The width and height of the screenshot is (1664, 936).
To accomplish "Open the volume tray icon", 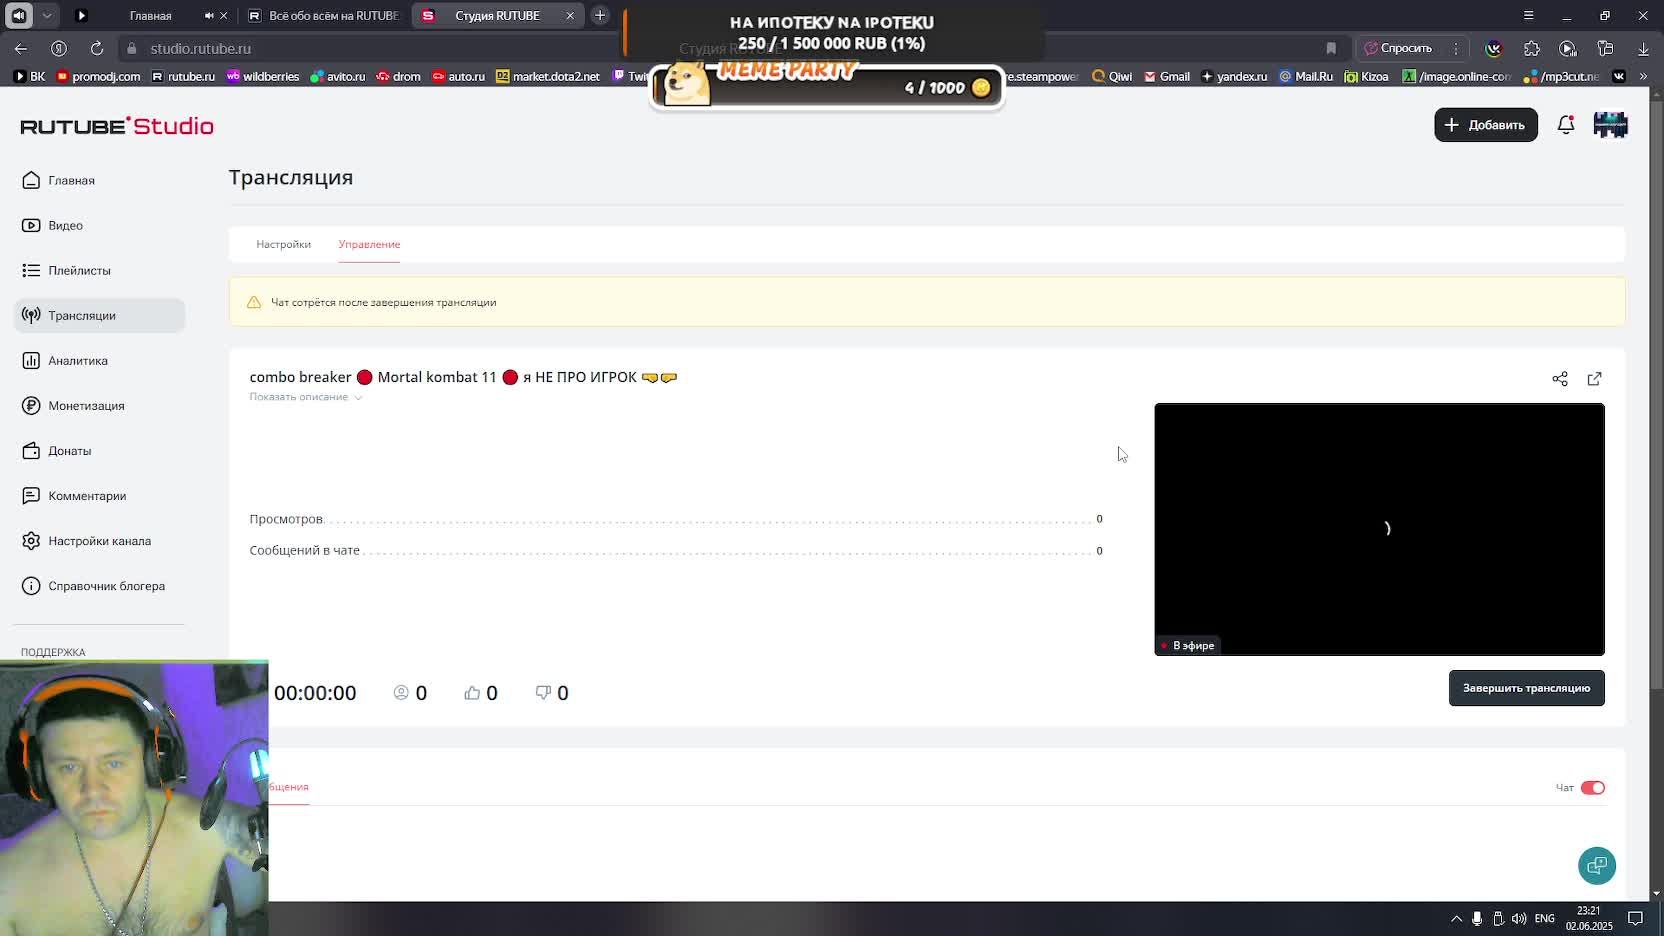I will [1519, 919].
